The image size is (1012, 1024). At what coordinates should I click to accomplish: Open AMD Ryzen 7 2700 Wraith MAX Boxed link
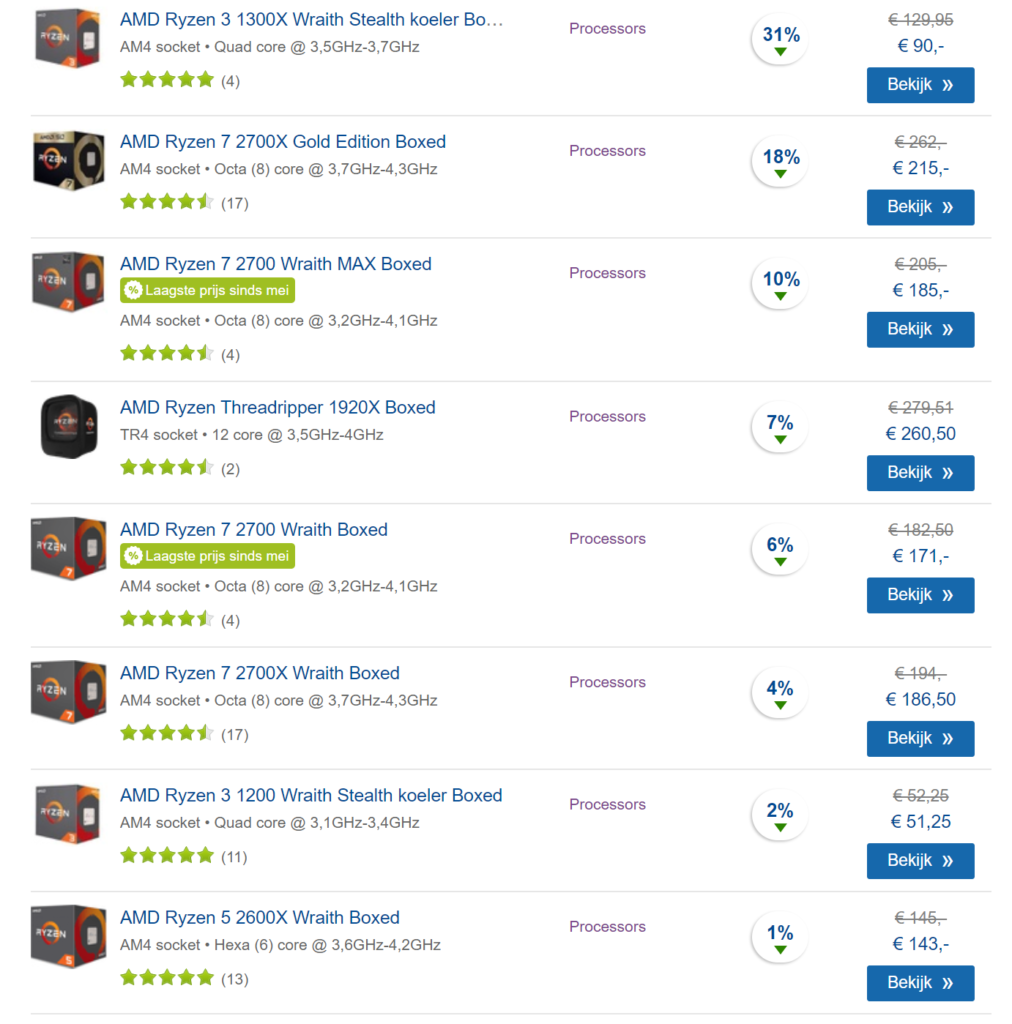276,264
